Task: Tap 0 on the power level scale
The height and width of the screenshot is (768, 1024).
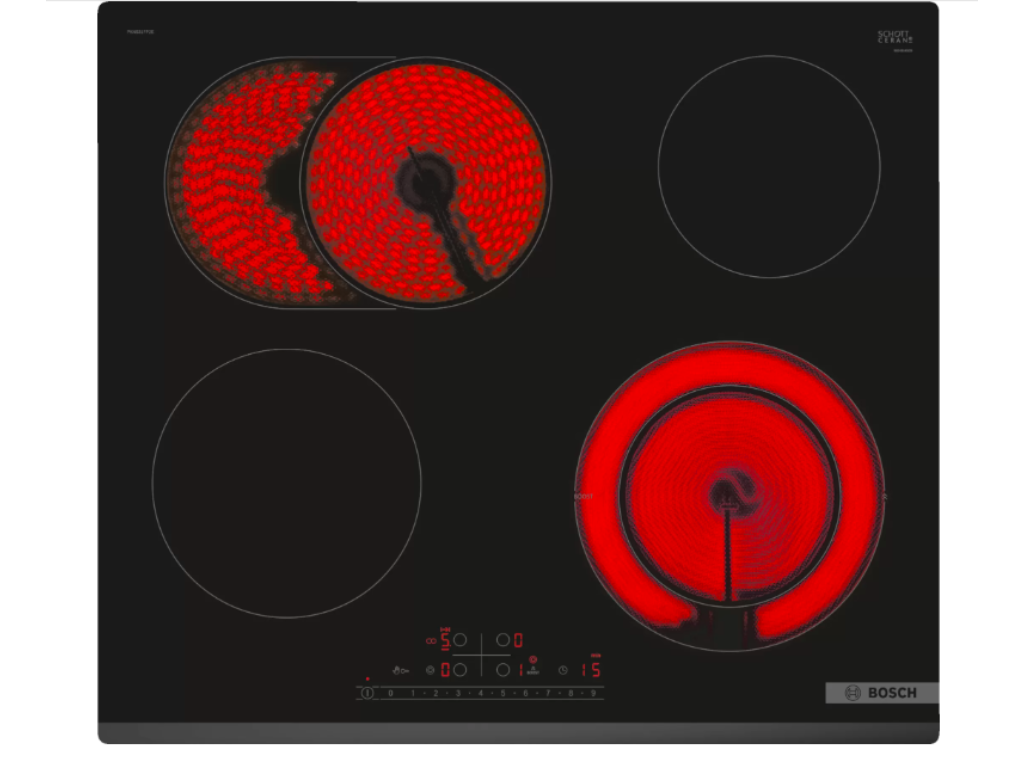Action: click(390, 692)
